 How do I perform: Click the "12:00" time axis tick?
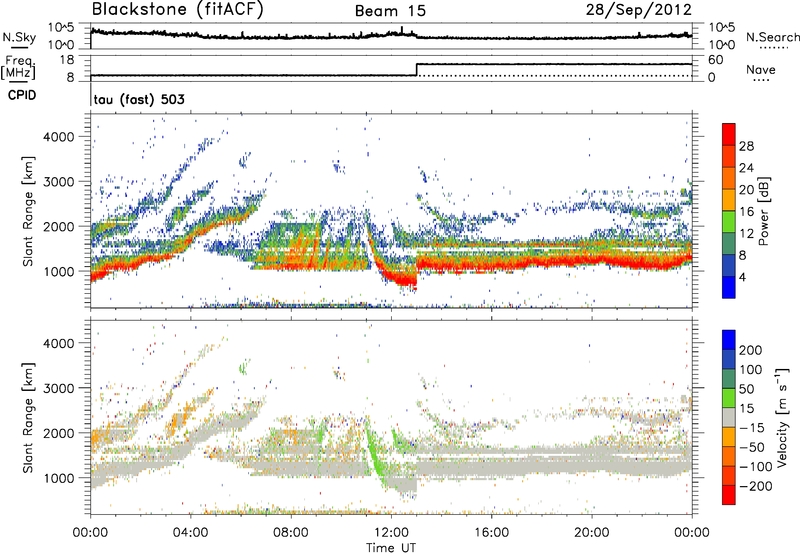point(391,533)
